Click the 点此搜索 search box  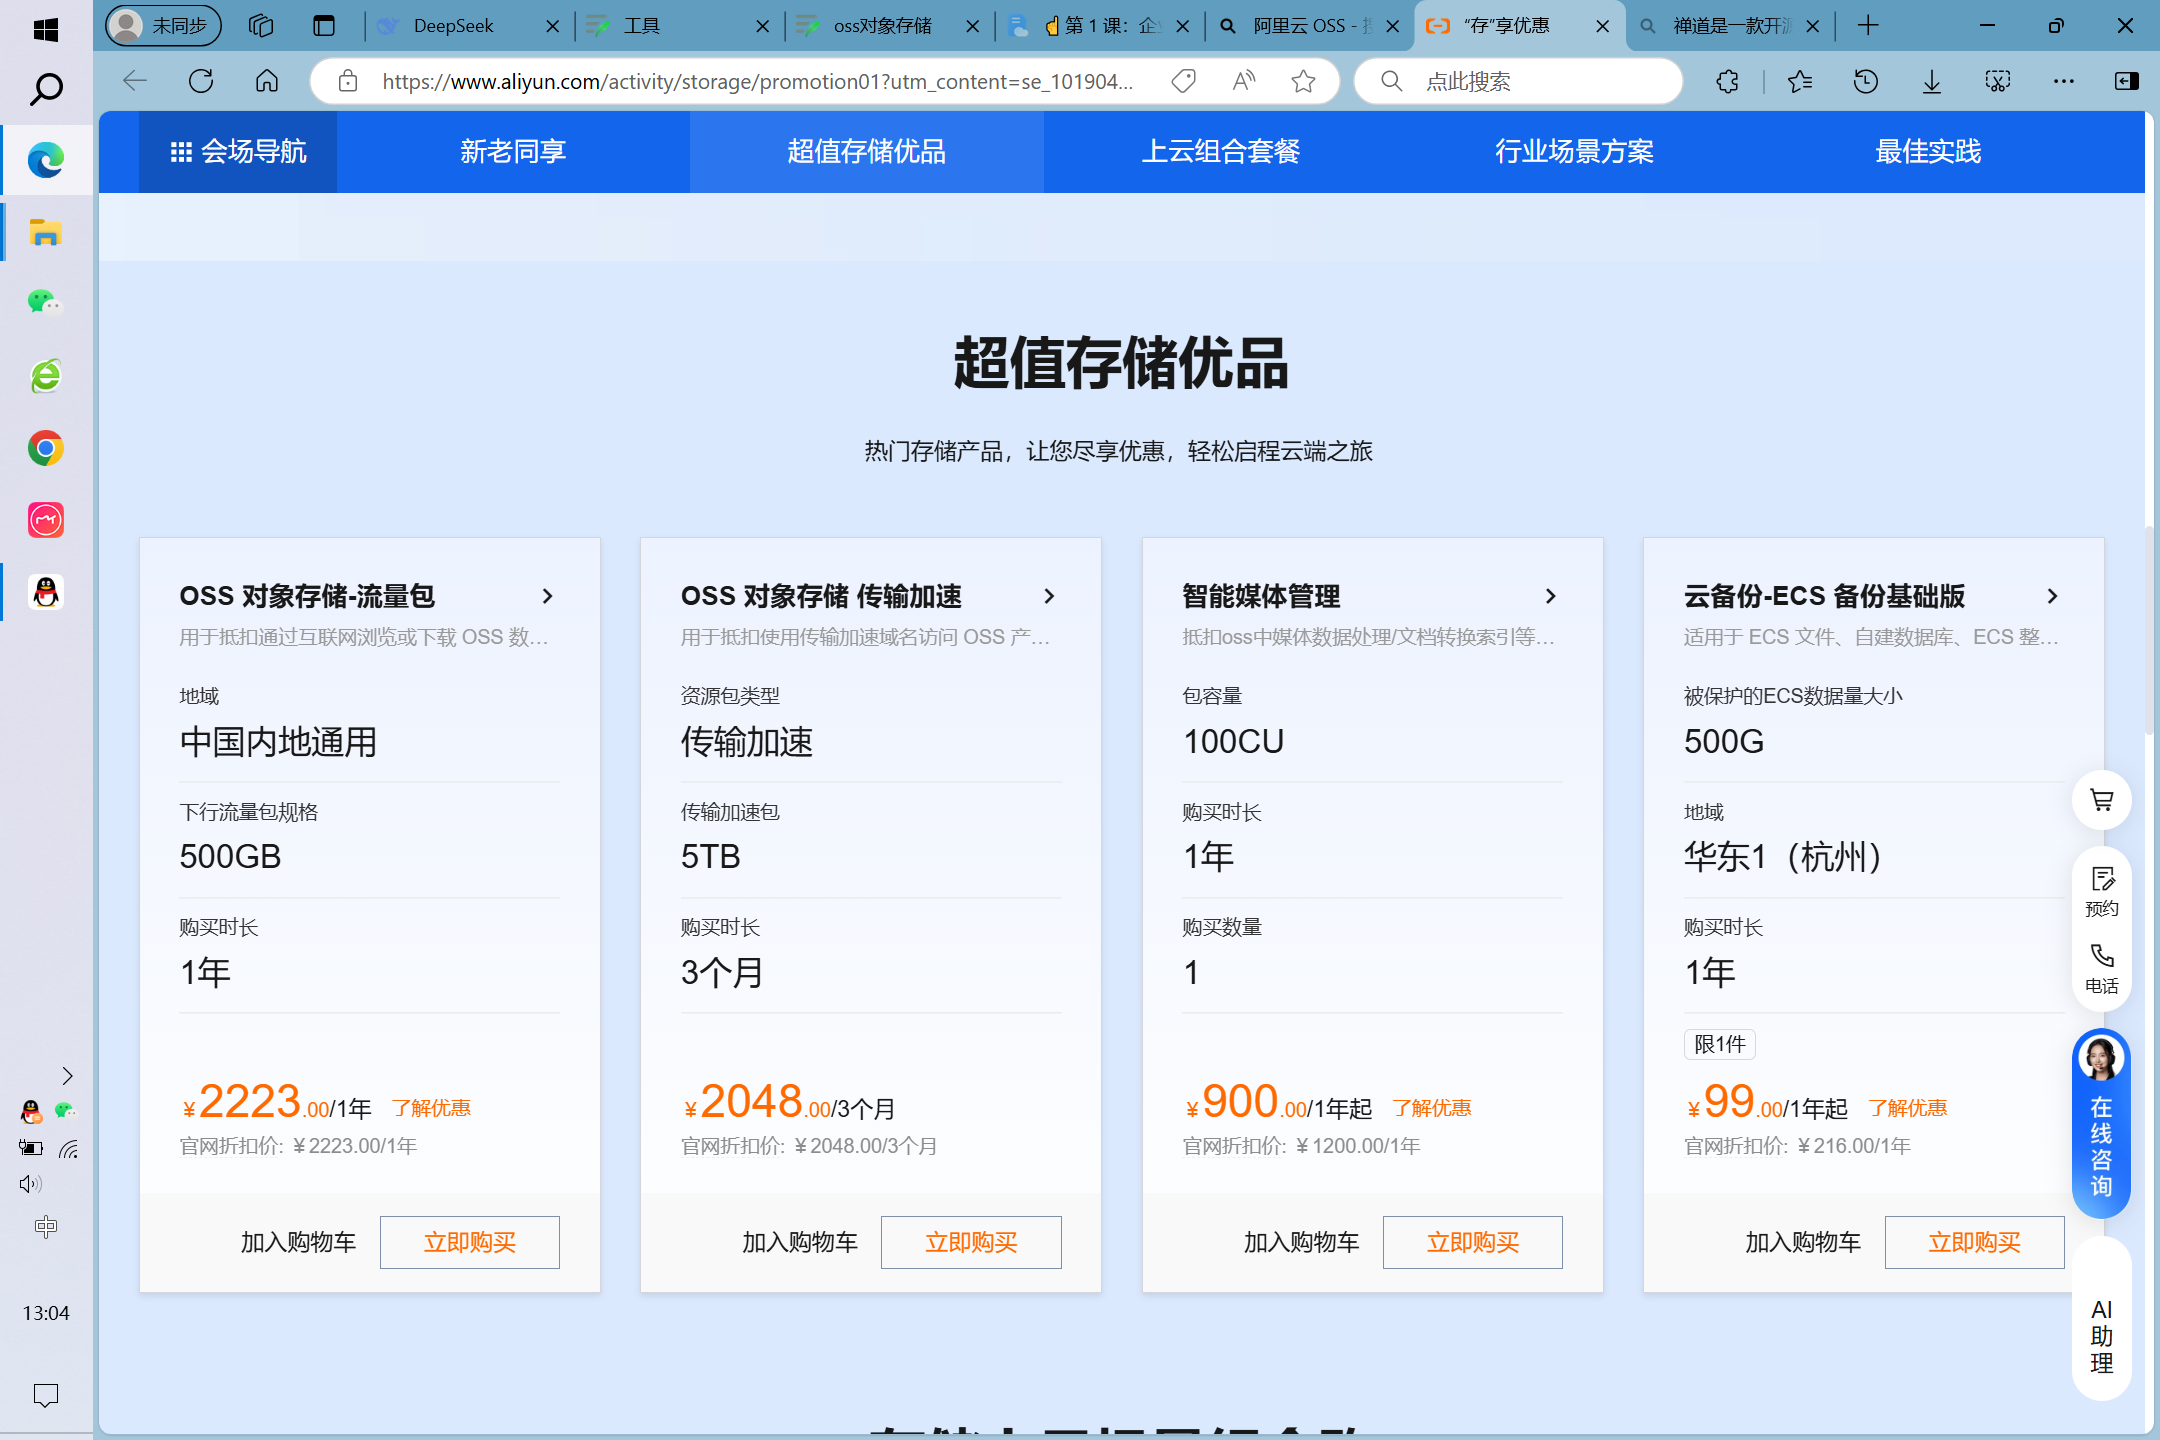(1520, 81)
